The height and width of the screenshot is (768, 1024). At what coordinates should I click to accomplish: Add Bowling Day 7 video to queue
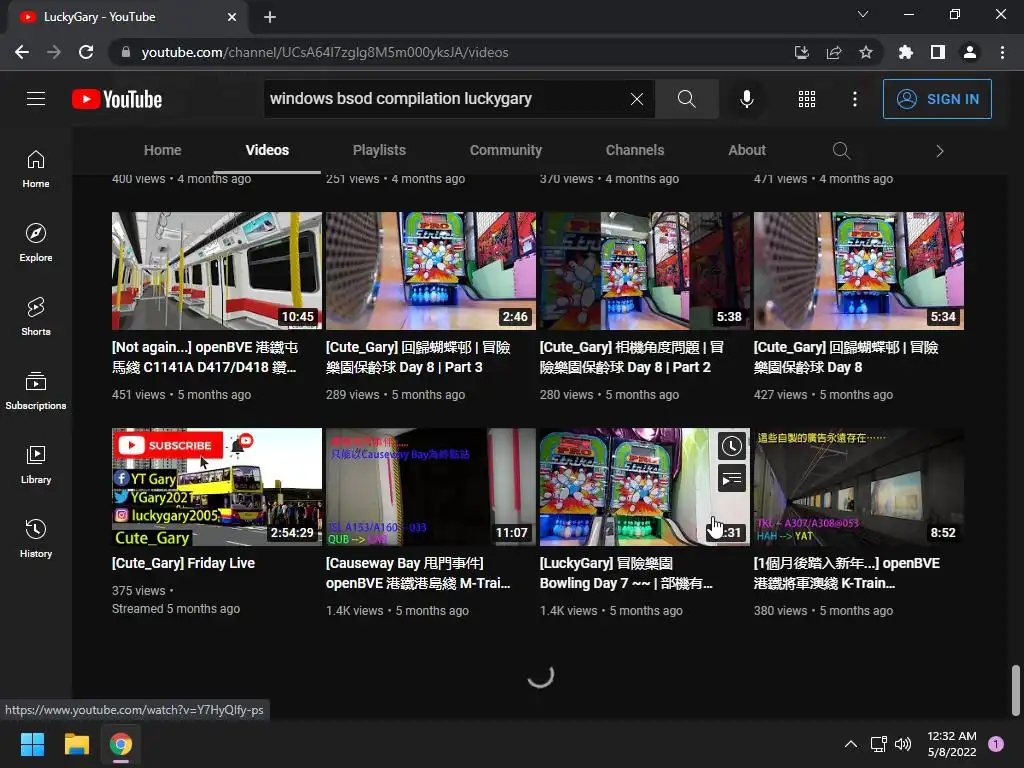[732, 479]
